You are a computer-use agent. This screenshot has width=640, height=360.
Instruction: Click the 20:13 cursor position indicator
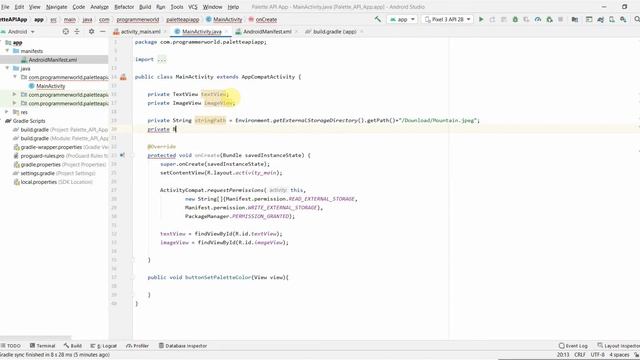click(563, 355)
